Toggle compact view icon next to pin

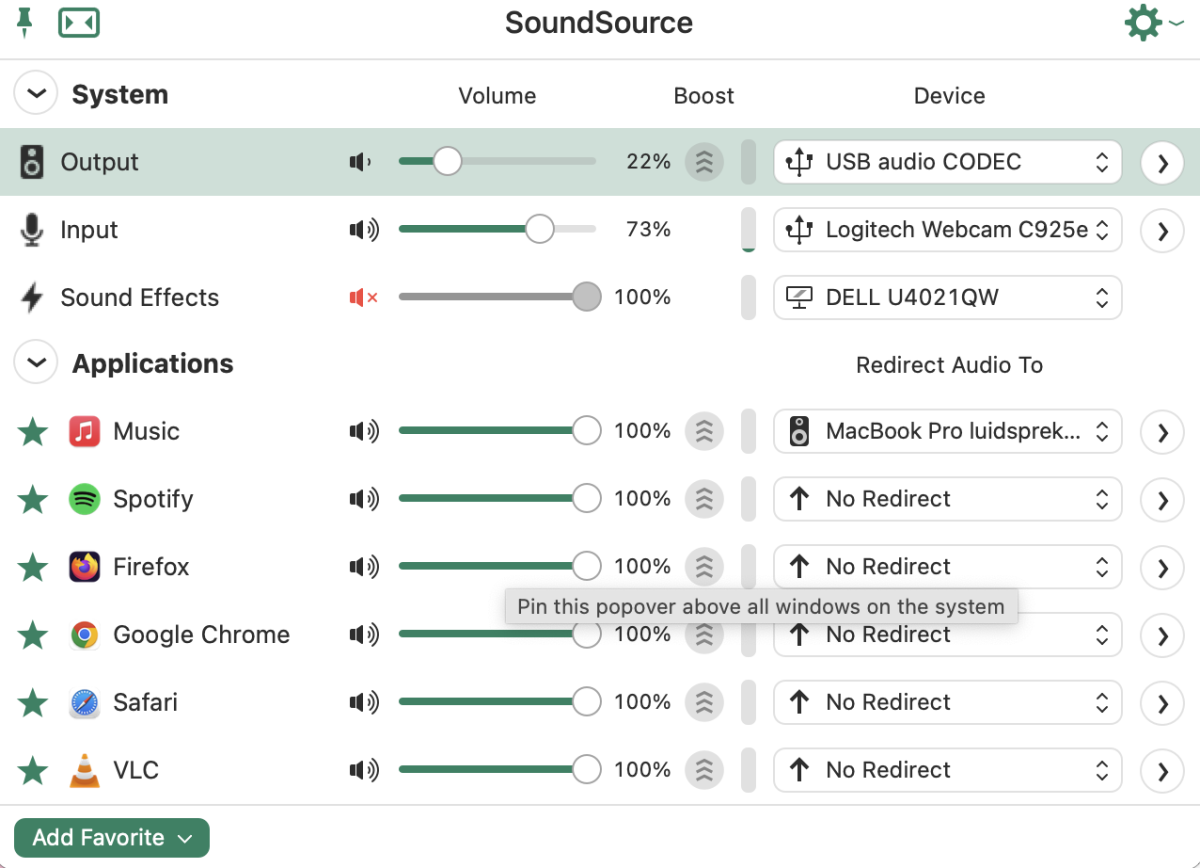(x=79, y=22)
